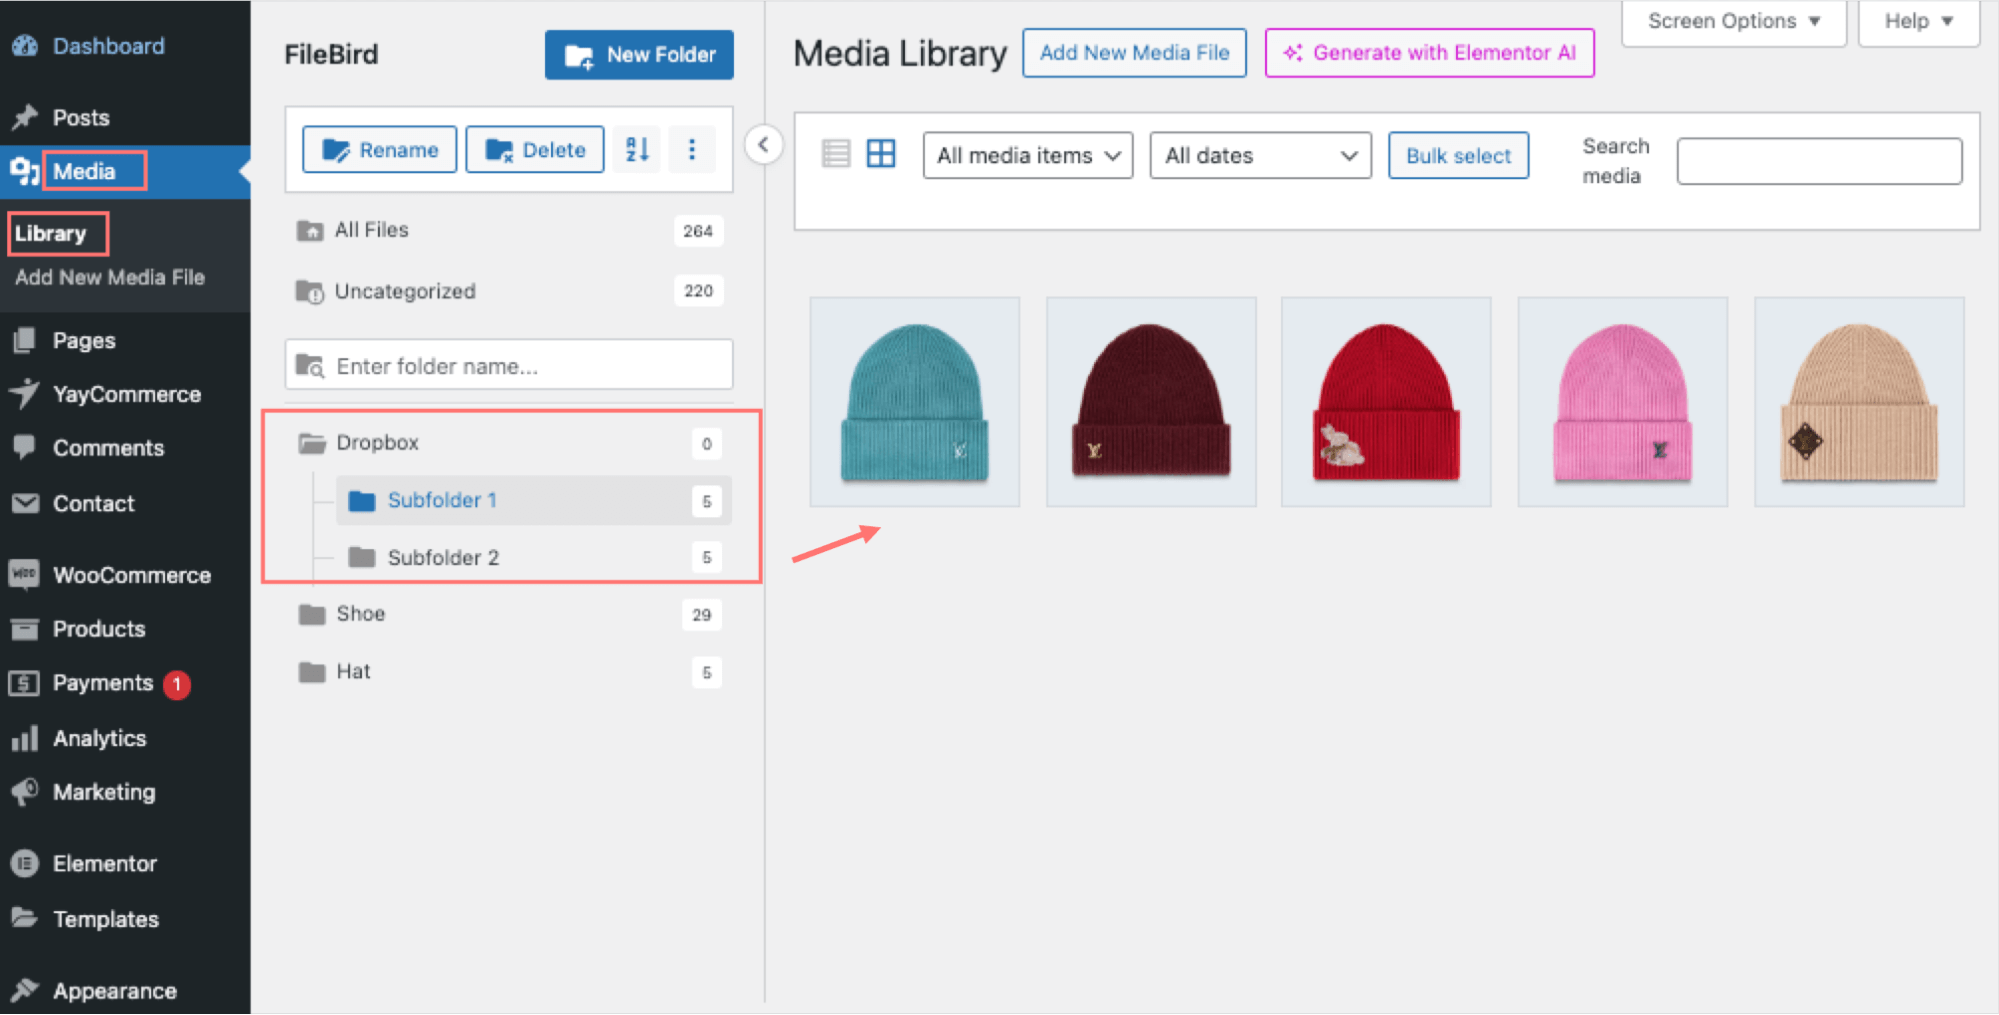Click the Dropbox open folder icon
This screenshot has height=1015, width=1999.
(312, 443)
